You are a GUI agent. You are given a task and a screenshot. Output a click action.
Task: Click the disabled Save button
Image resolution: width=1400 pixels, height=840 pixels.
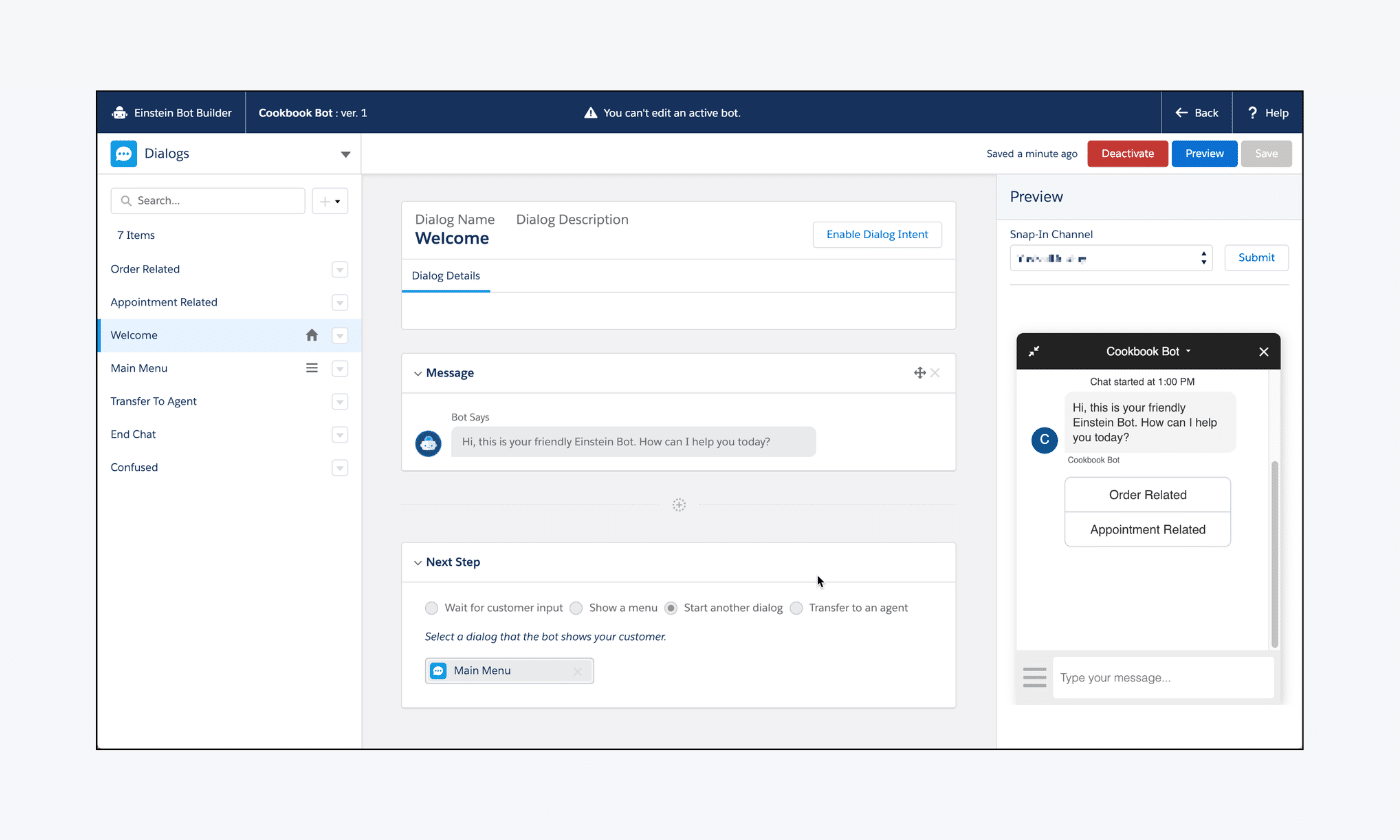tap(1266, 154)
